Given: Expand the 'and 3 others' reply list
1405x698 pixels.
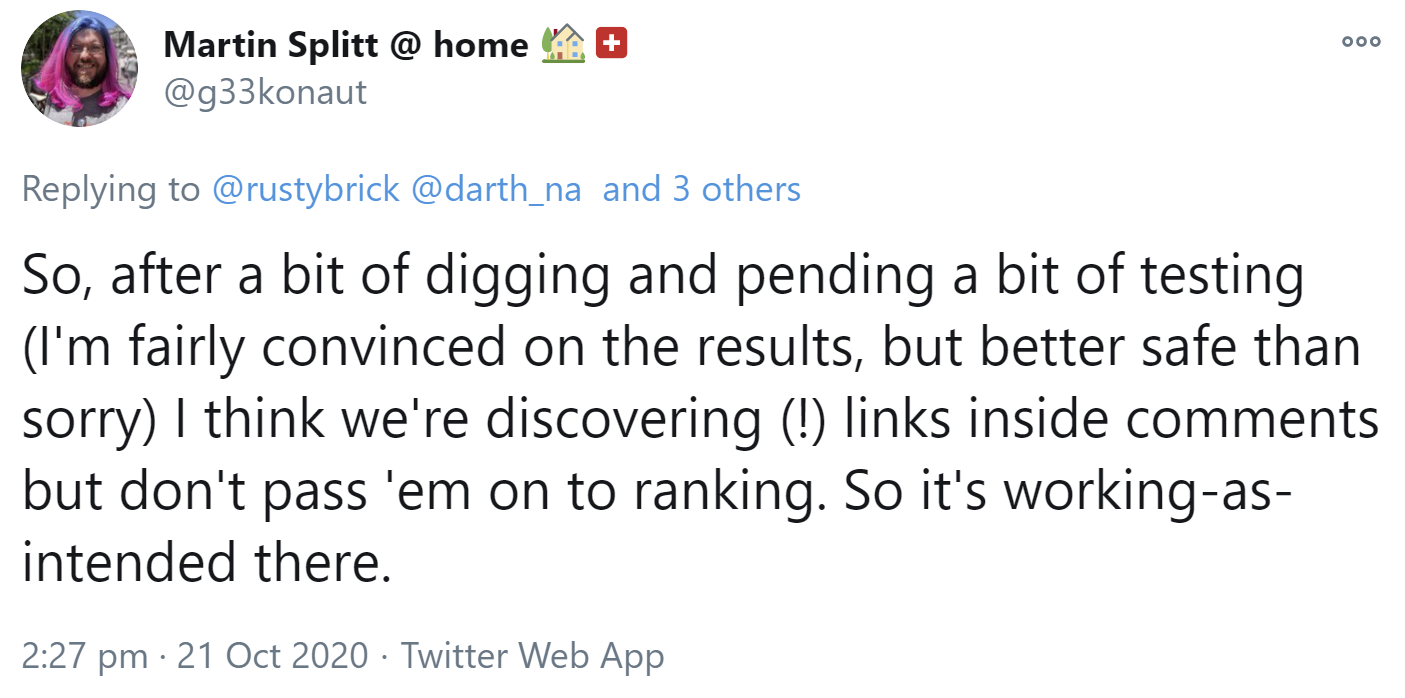Looking at the screenshot, I should (x=699, y=189).
